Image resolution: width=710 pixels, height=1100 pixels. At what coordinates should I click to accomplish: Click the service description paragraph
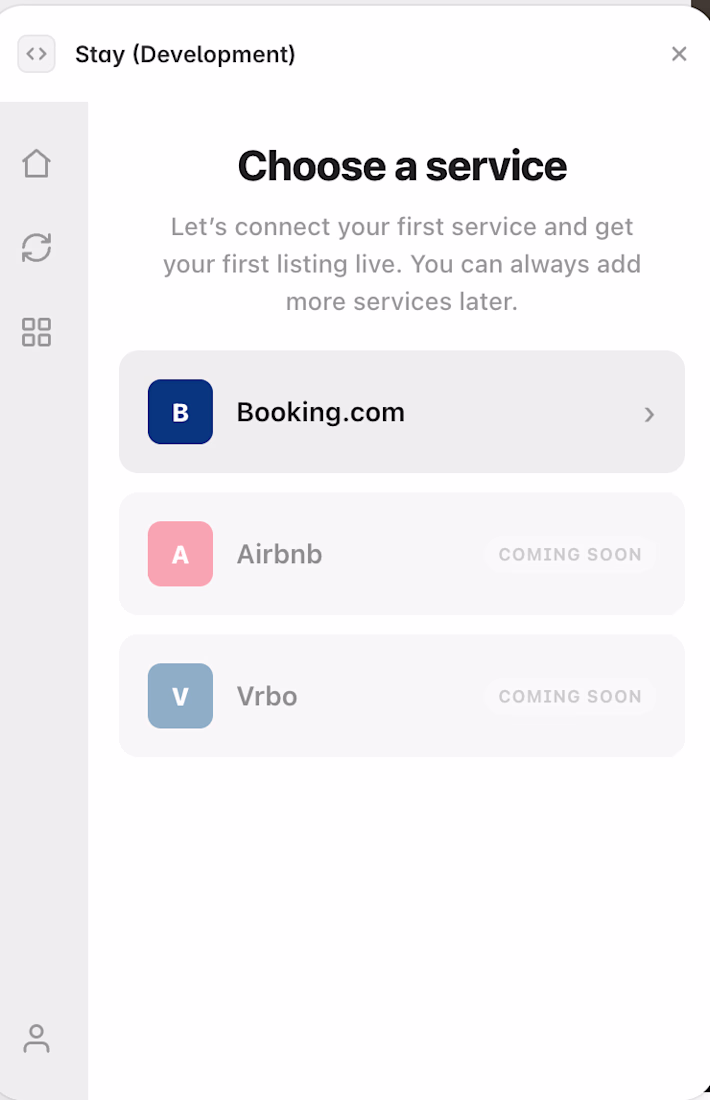(402, 264)
